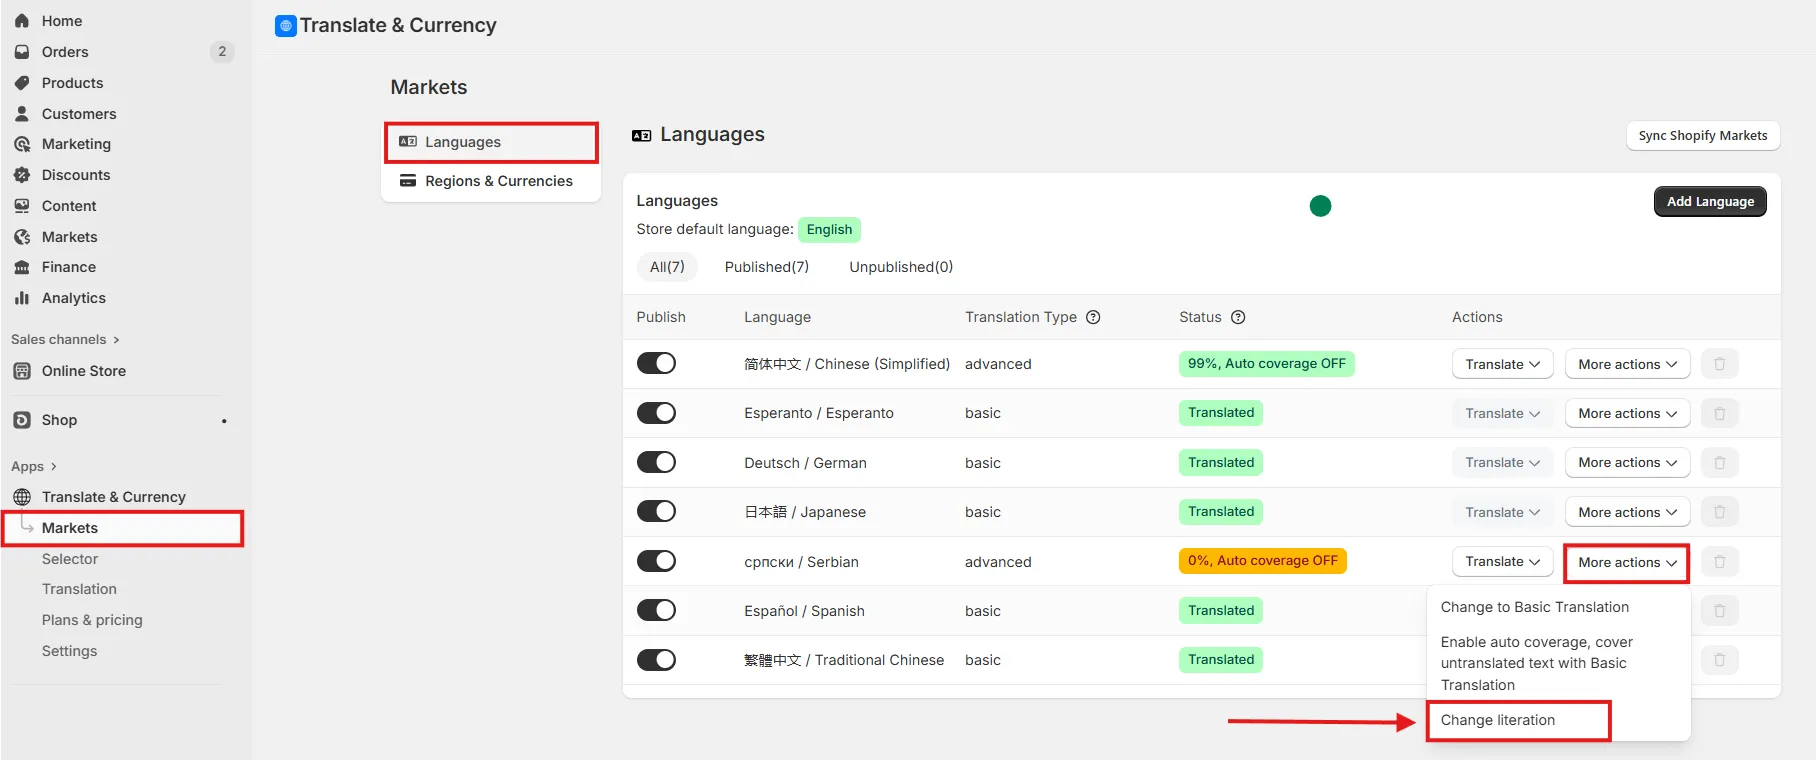The width and height of the screenshot is (1816, 760).
Task: Click the Status help question icon
Action: [1238, 317]
